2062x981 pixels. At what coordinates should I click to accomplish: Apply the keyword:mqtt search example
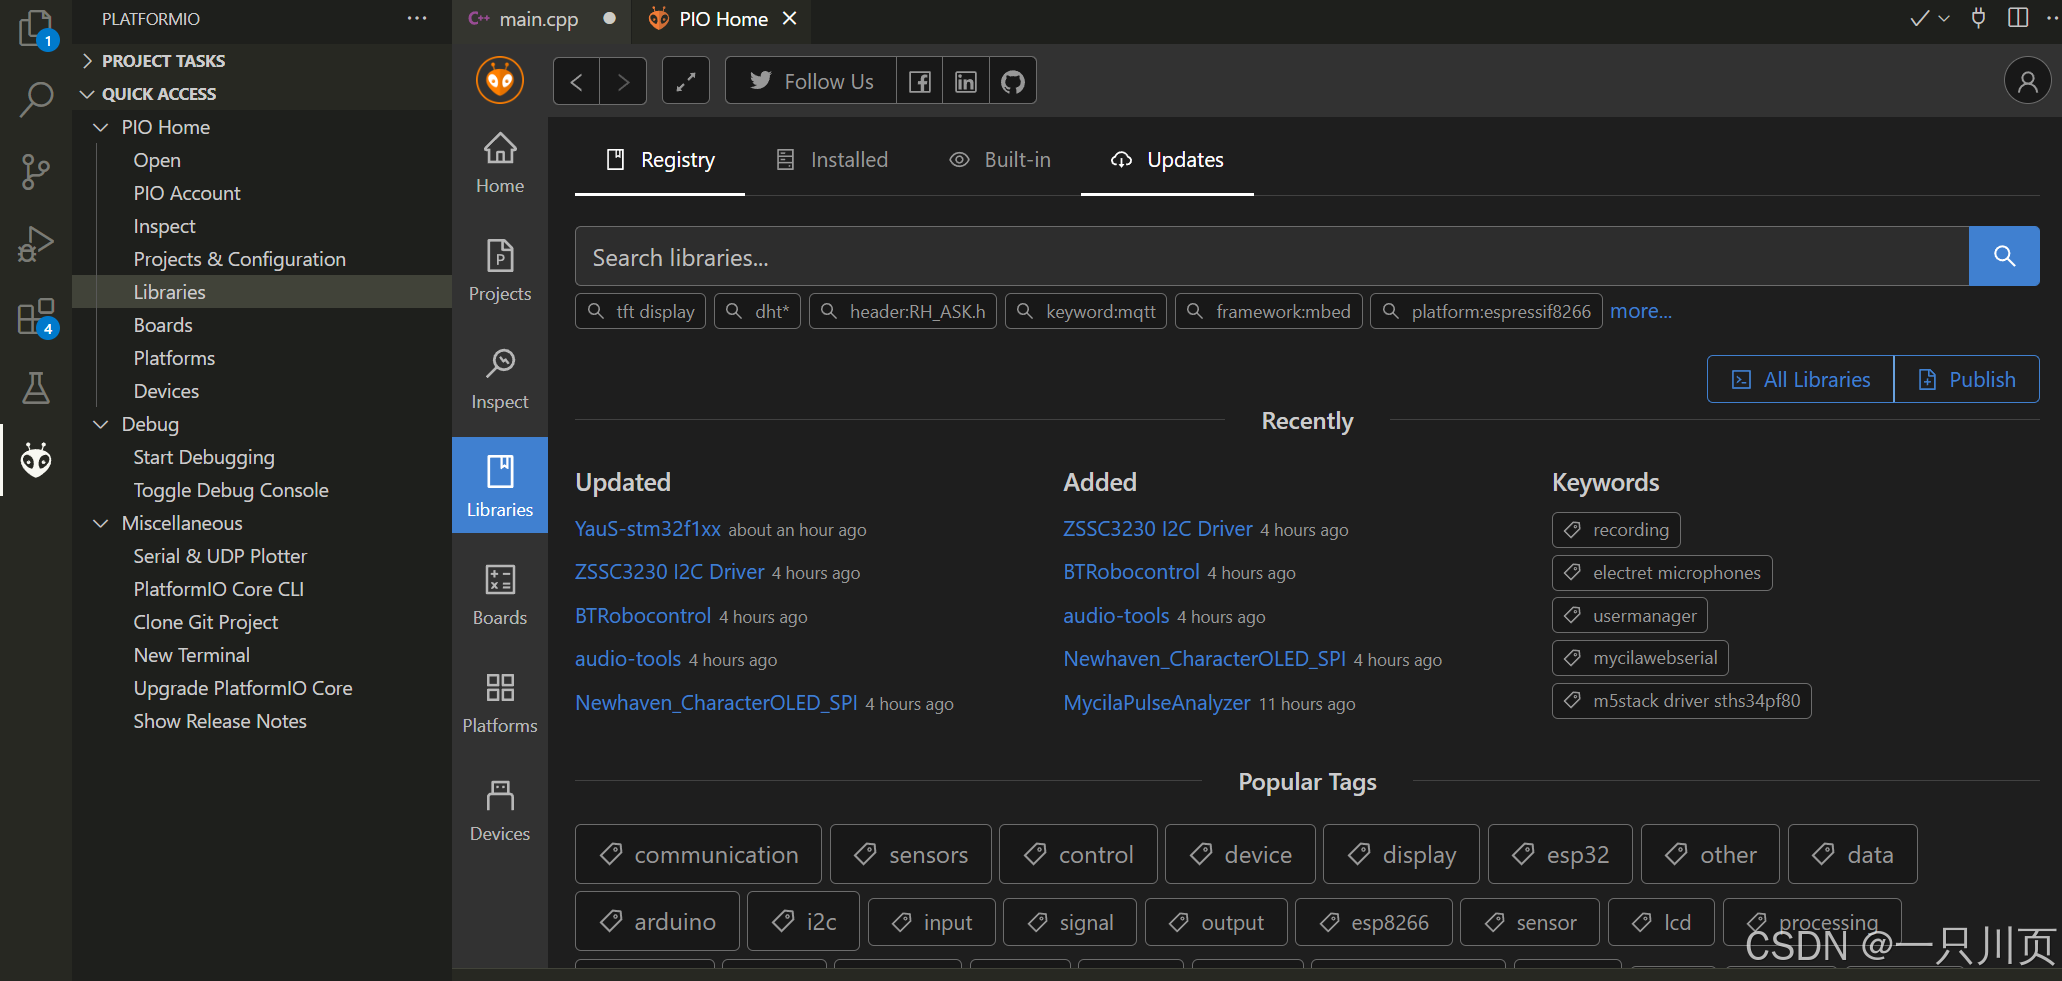point(1086,311)
